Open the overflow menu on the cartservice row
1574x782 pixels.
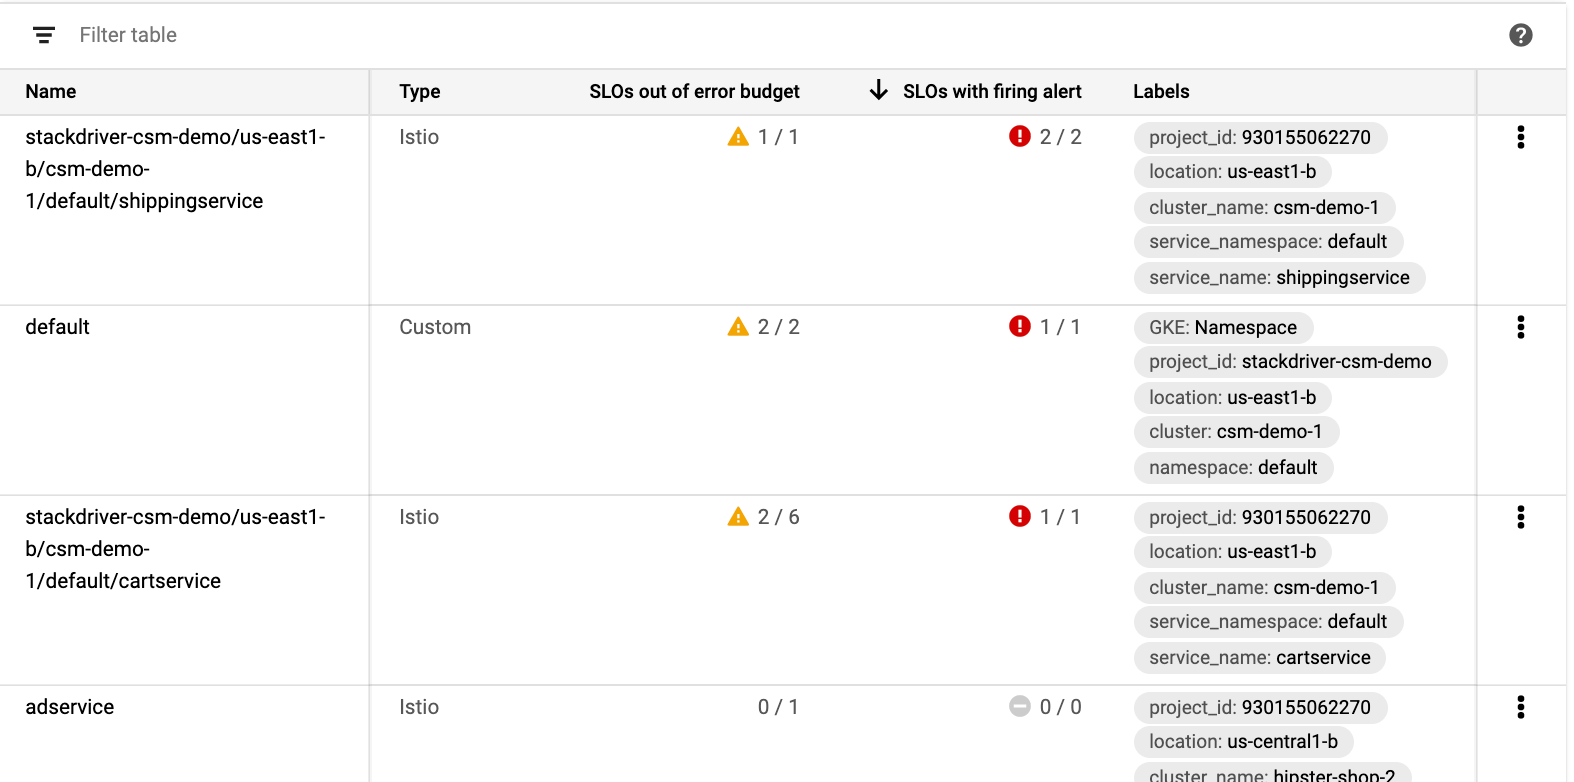[x=1521, y=517]
